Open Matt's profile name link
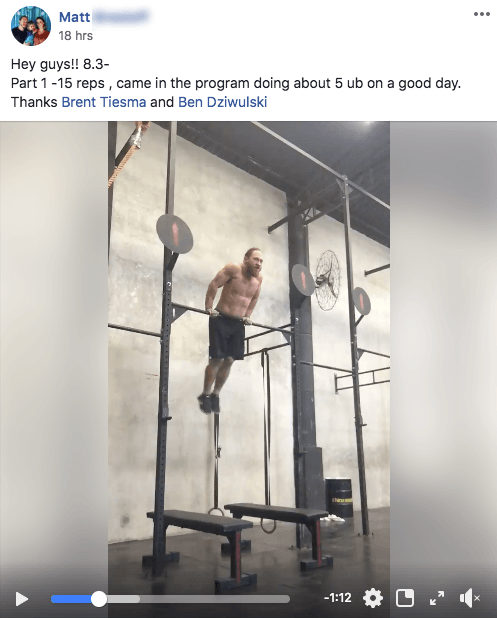 74,17
